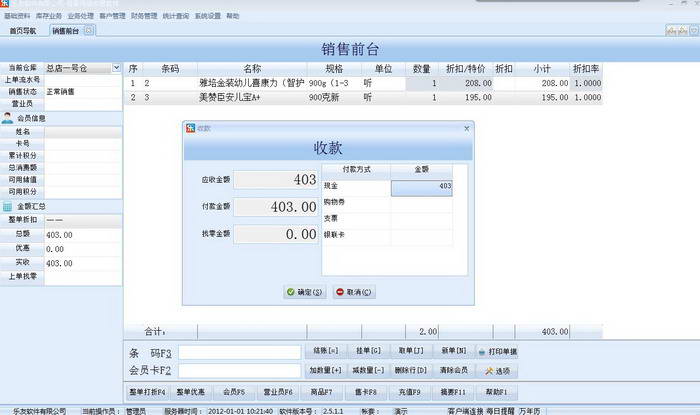The height and width of the screenshot is (415, 700).
Task: Open the 基础资料 menu
Action: pyautogui.click(x=17, y=16)
